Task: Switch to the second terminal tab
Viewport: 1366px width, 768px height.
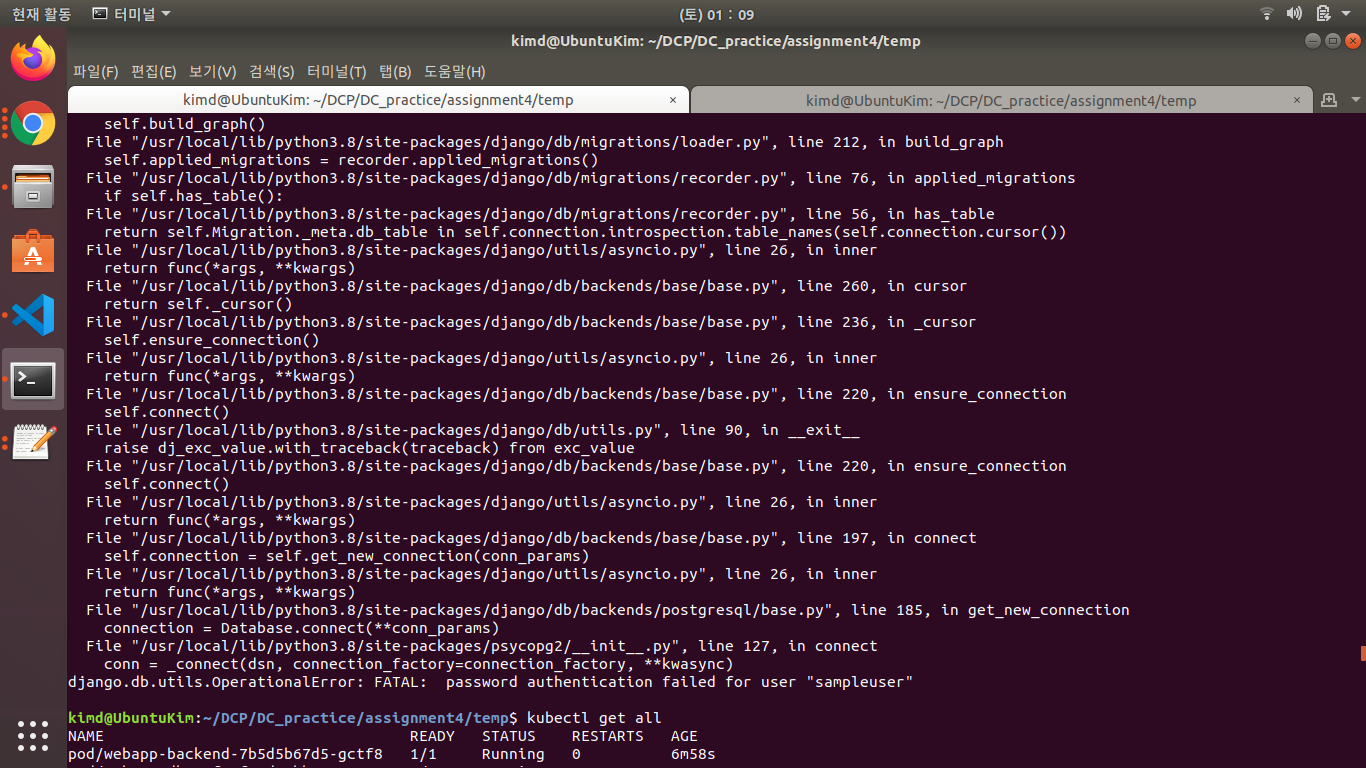Action: tap(1001, 100)
